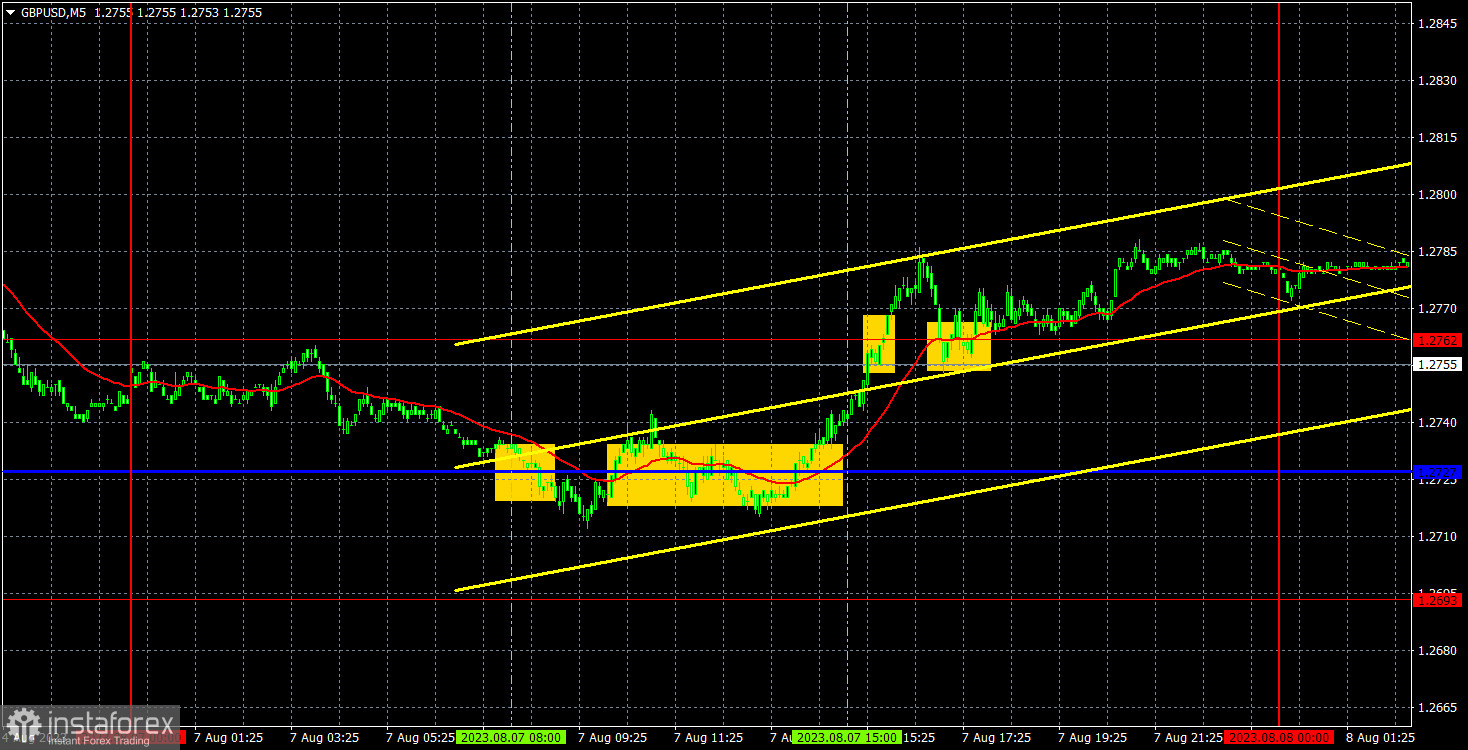
Task: Select the 7 Aug 19:25 time label
Action: point(1092,737)
